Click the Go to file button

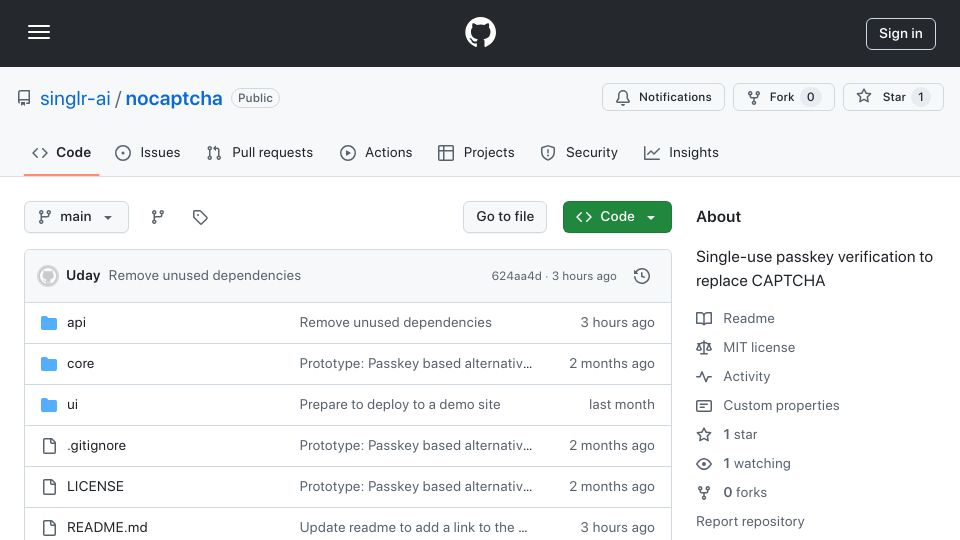point(505,217)
